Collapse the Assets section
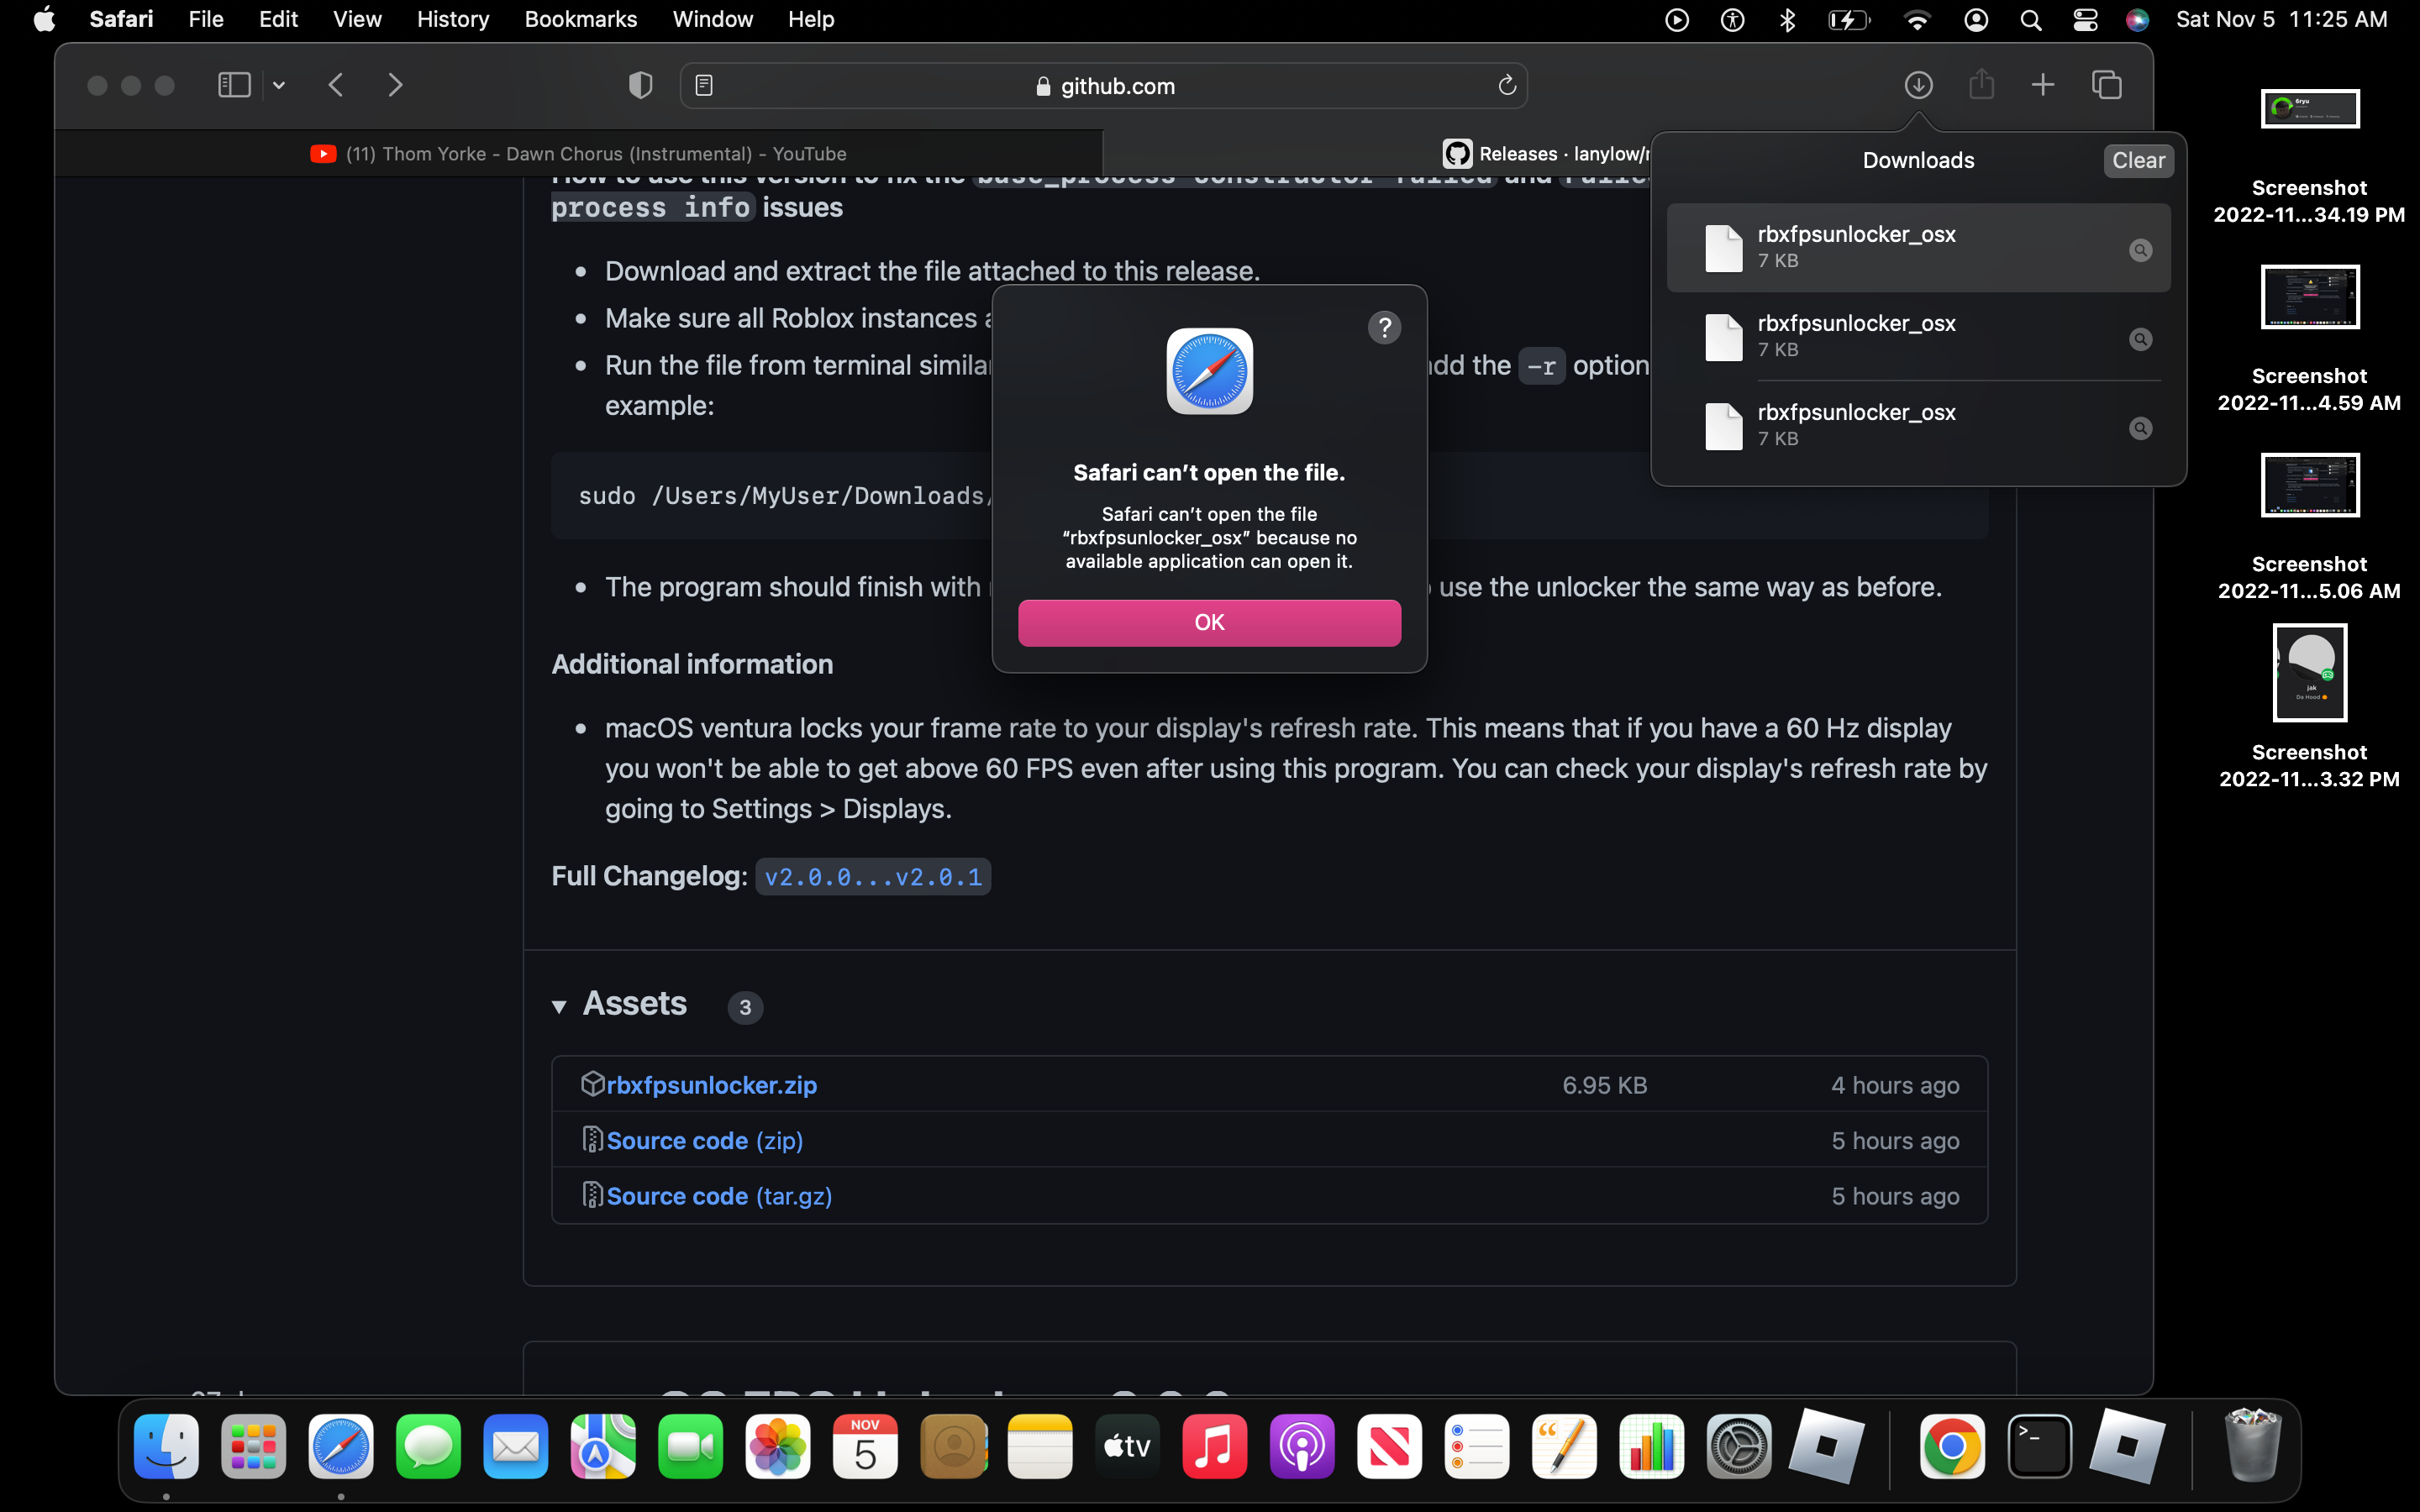 coord(560,1006)
